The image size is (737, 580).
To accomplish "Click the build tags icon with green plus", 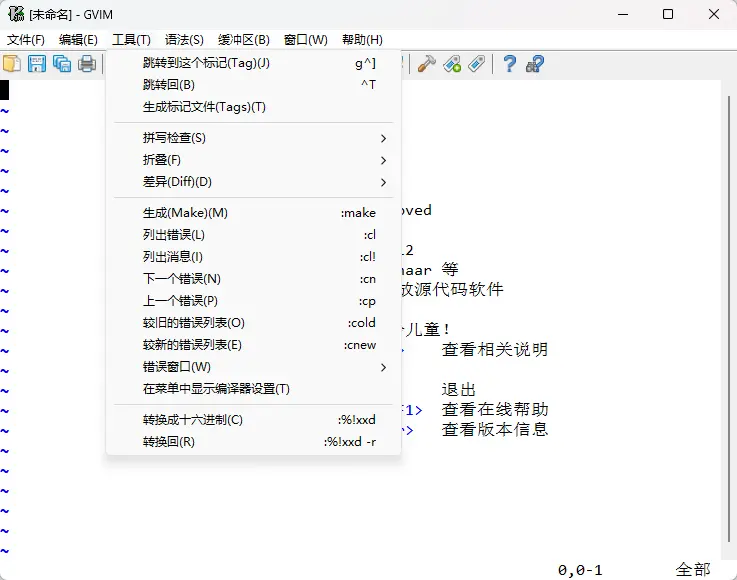I will [452, 63].
